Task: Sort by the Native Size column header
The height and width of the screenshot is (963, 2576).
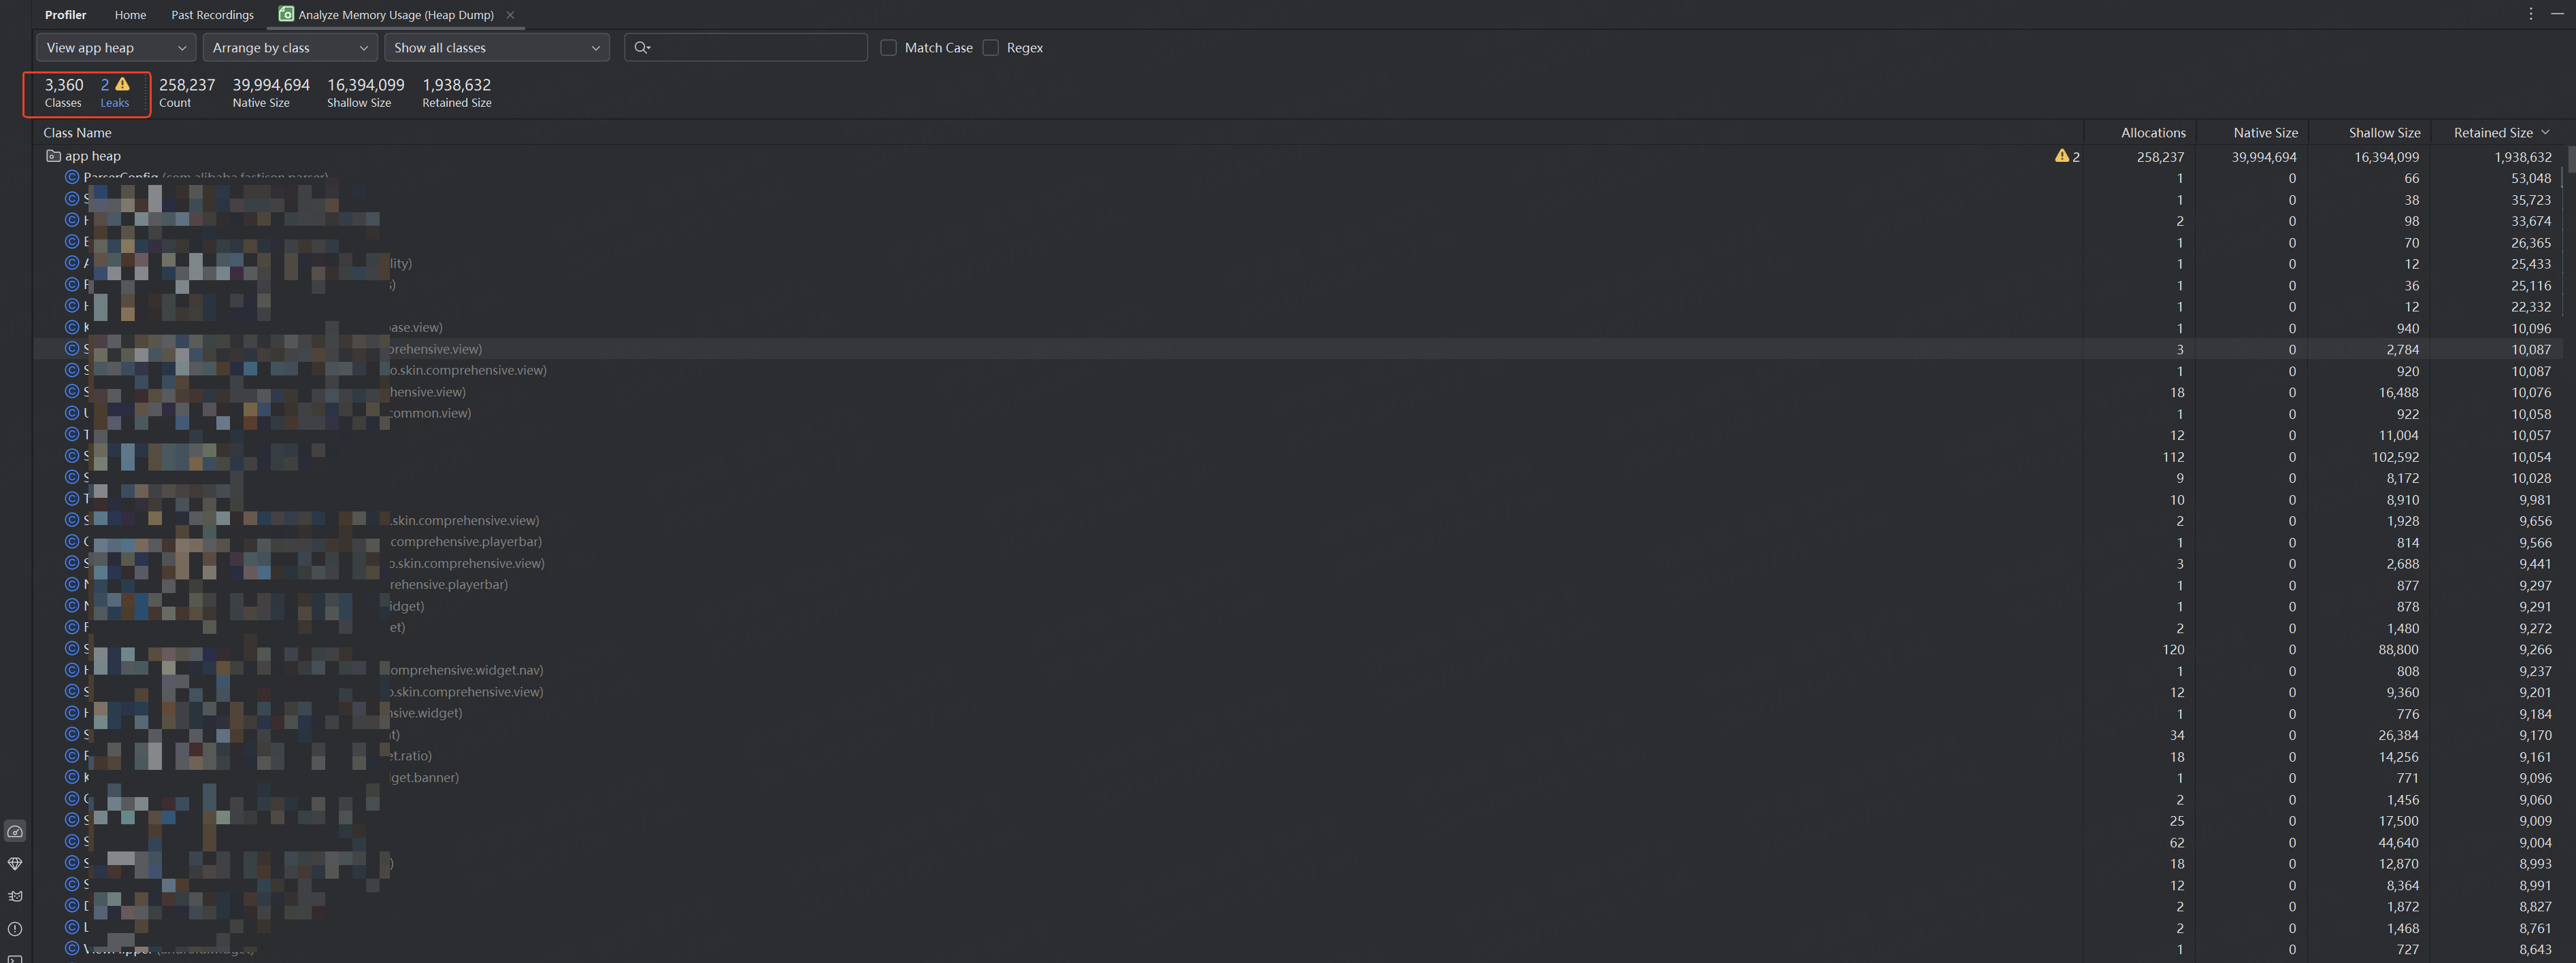Action: pyautogui.click(x=2265, y=133)
